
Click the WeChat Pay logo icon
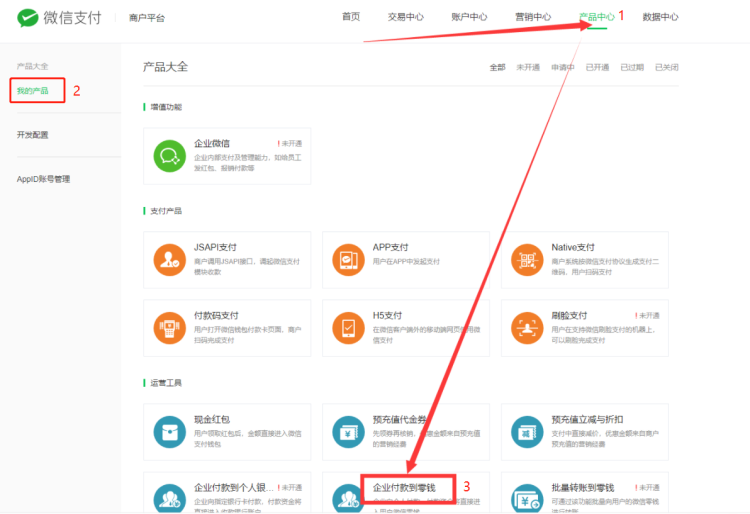click(x=27, y=18)
